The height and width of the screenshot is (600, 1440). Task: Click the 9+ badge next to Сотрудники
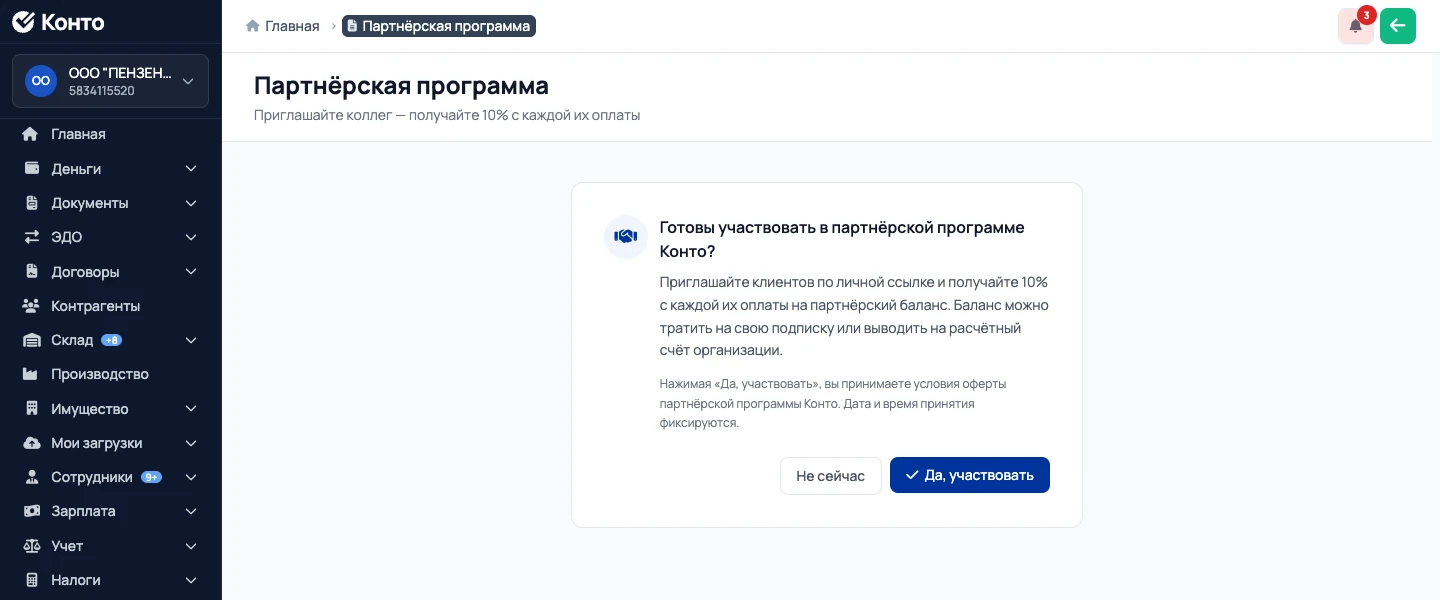tap(151, 477)
